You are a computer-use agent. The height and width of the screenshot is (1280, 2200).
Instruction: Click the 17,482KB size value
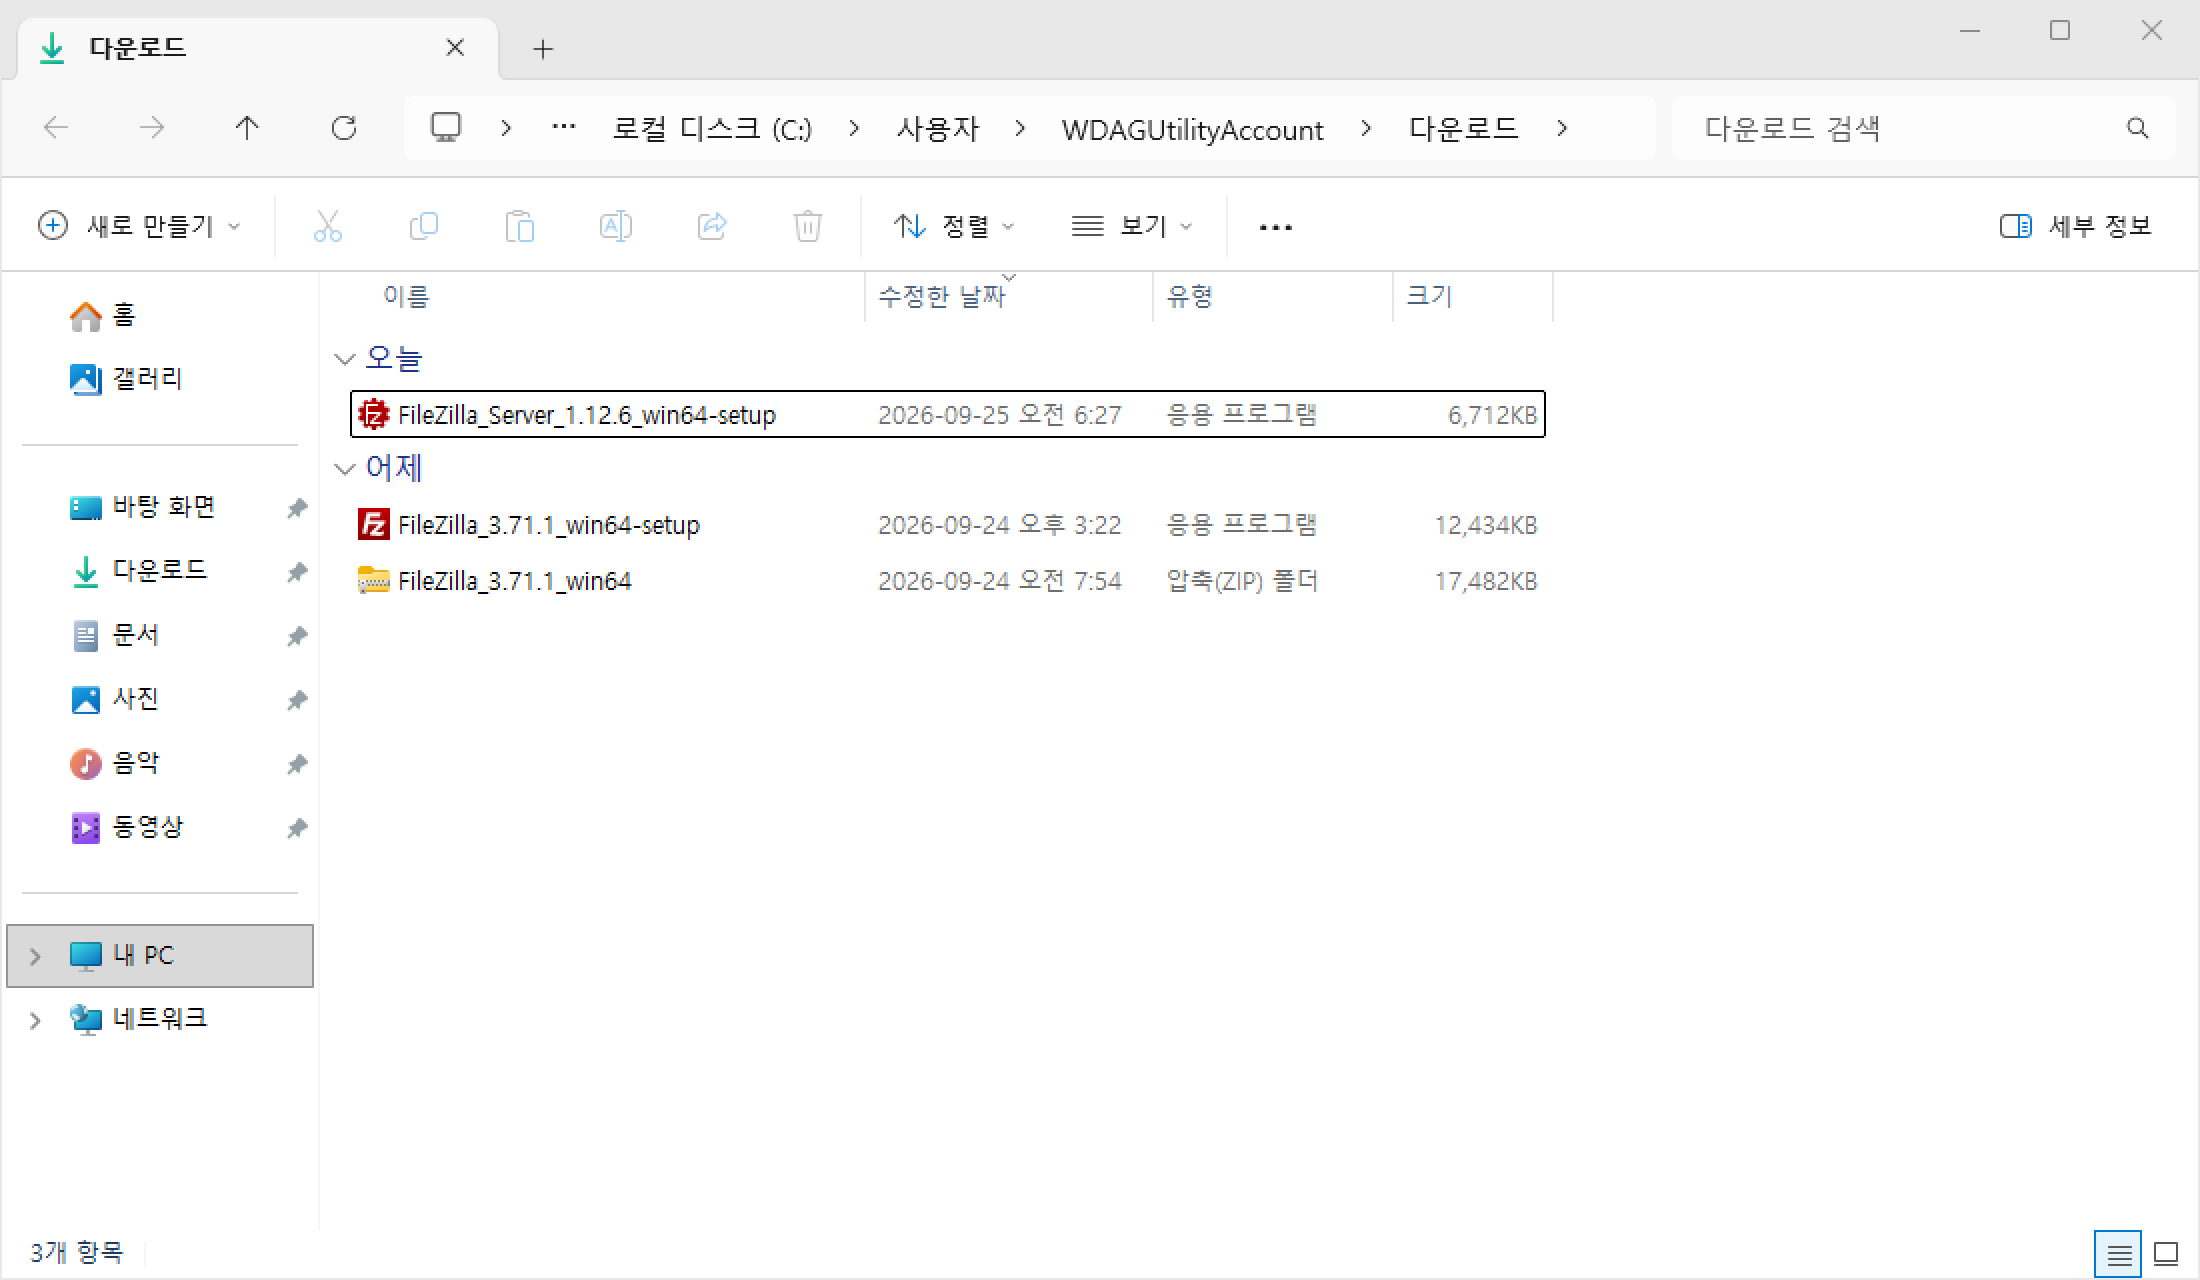click(1486, 581)
